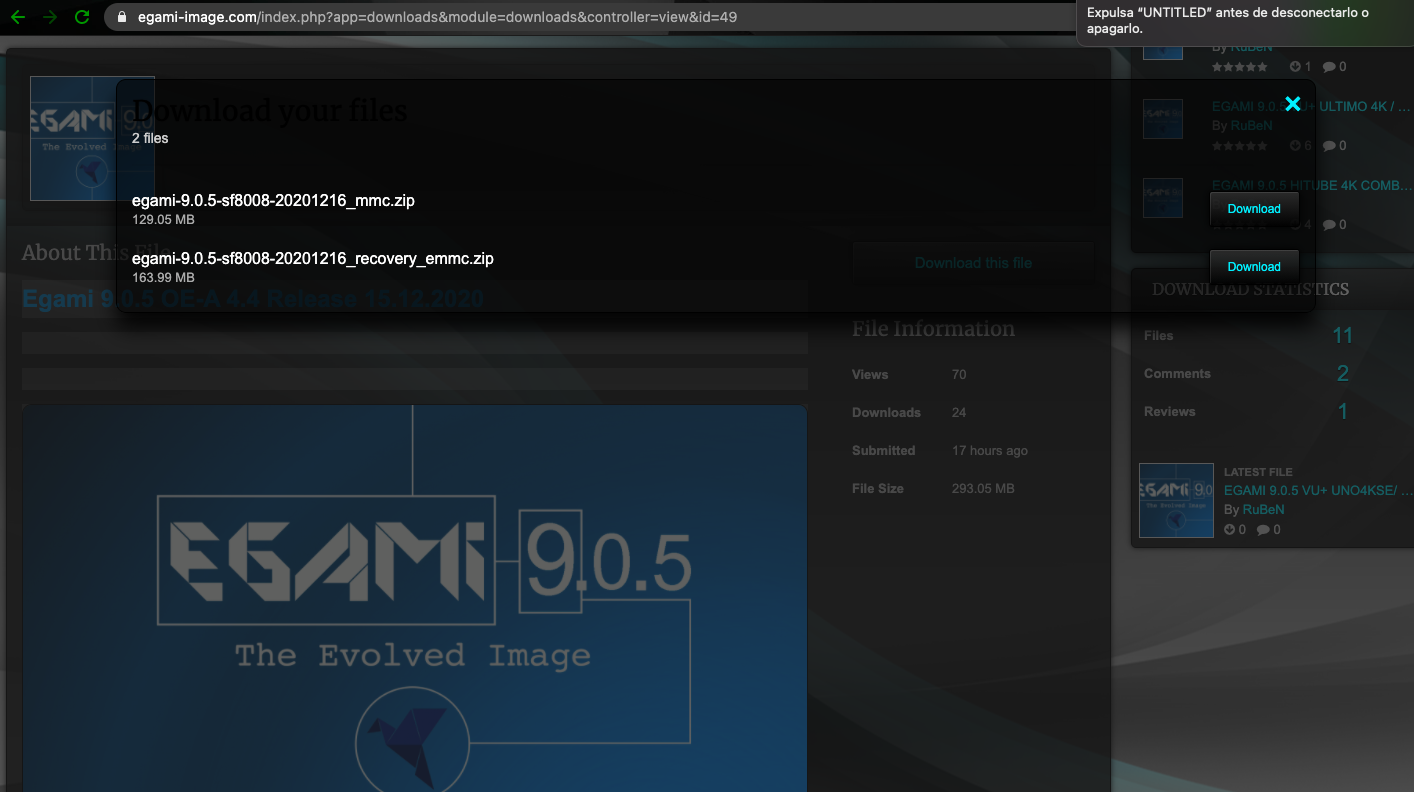Reload the current page
Image resolution: width=1414 pixels, height=792 pixels.
point(82,17)
